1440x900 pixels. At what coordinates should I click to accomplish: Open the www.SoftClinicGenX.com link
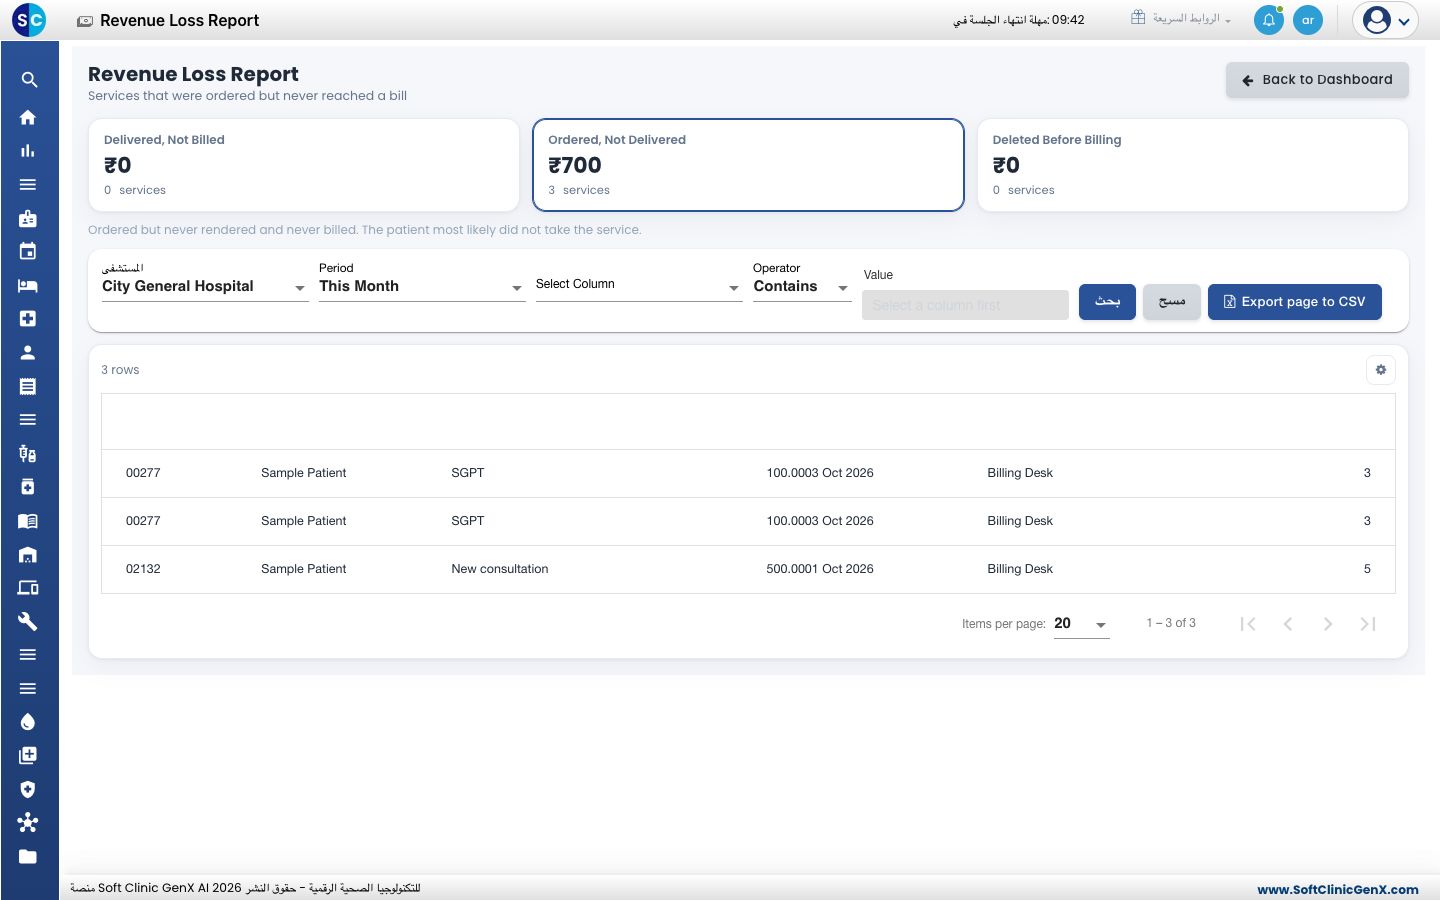(x=1338, y=890)
